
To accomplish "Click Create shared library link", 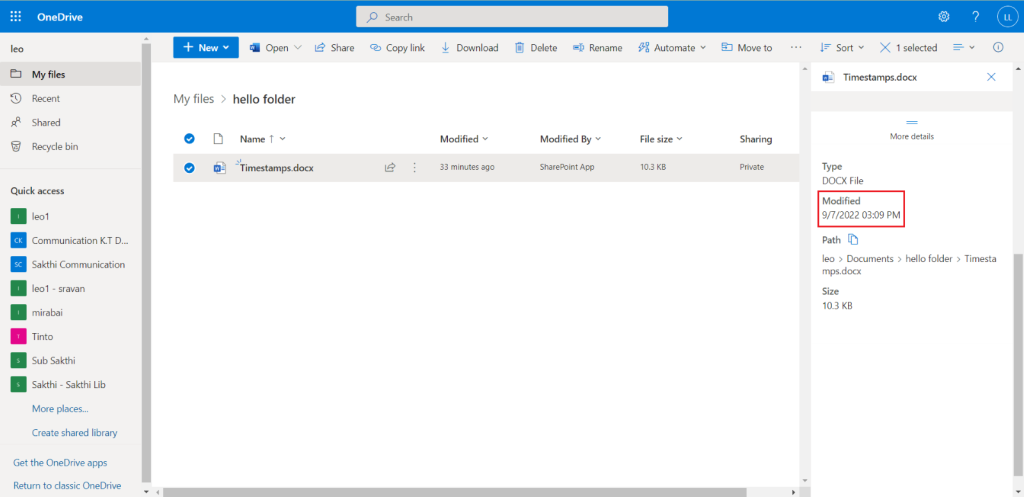I will pos(74,432).
